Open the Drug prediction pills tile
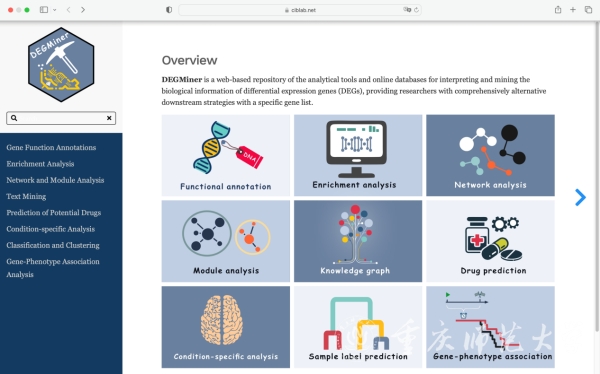This screenshot has width=600, height=374. (x=490, y=241)
